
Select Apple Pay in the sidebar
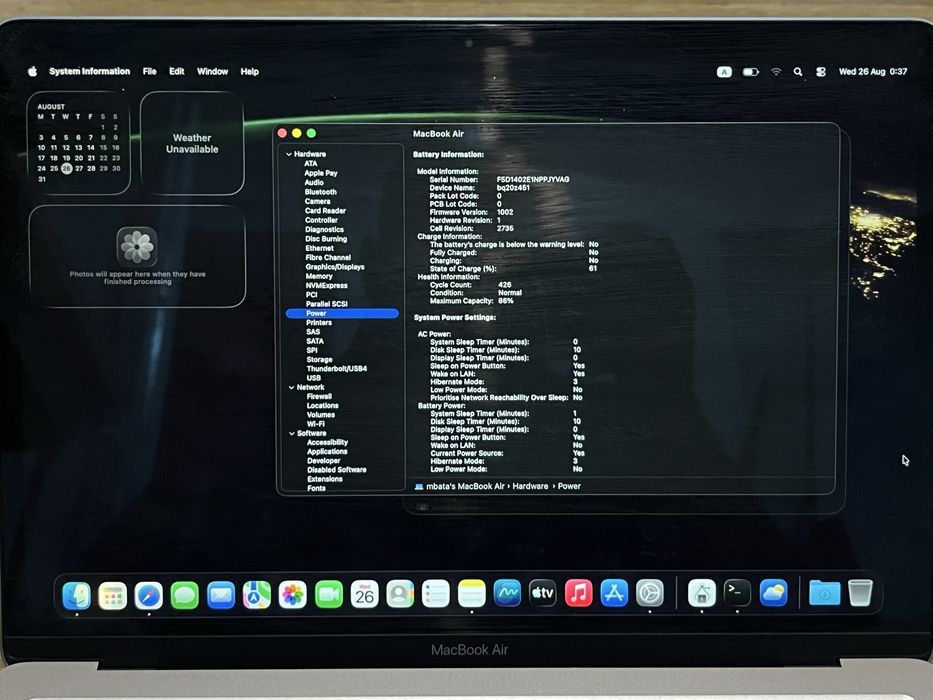[321, 173]
